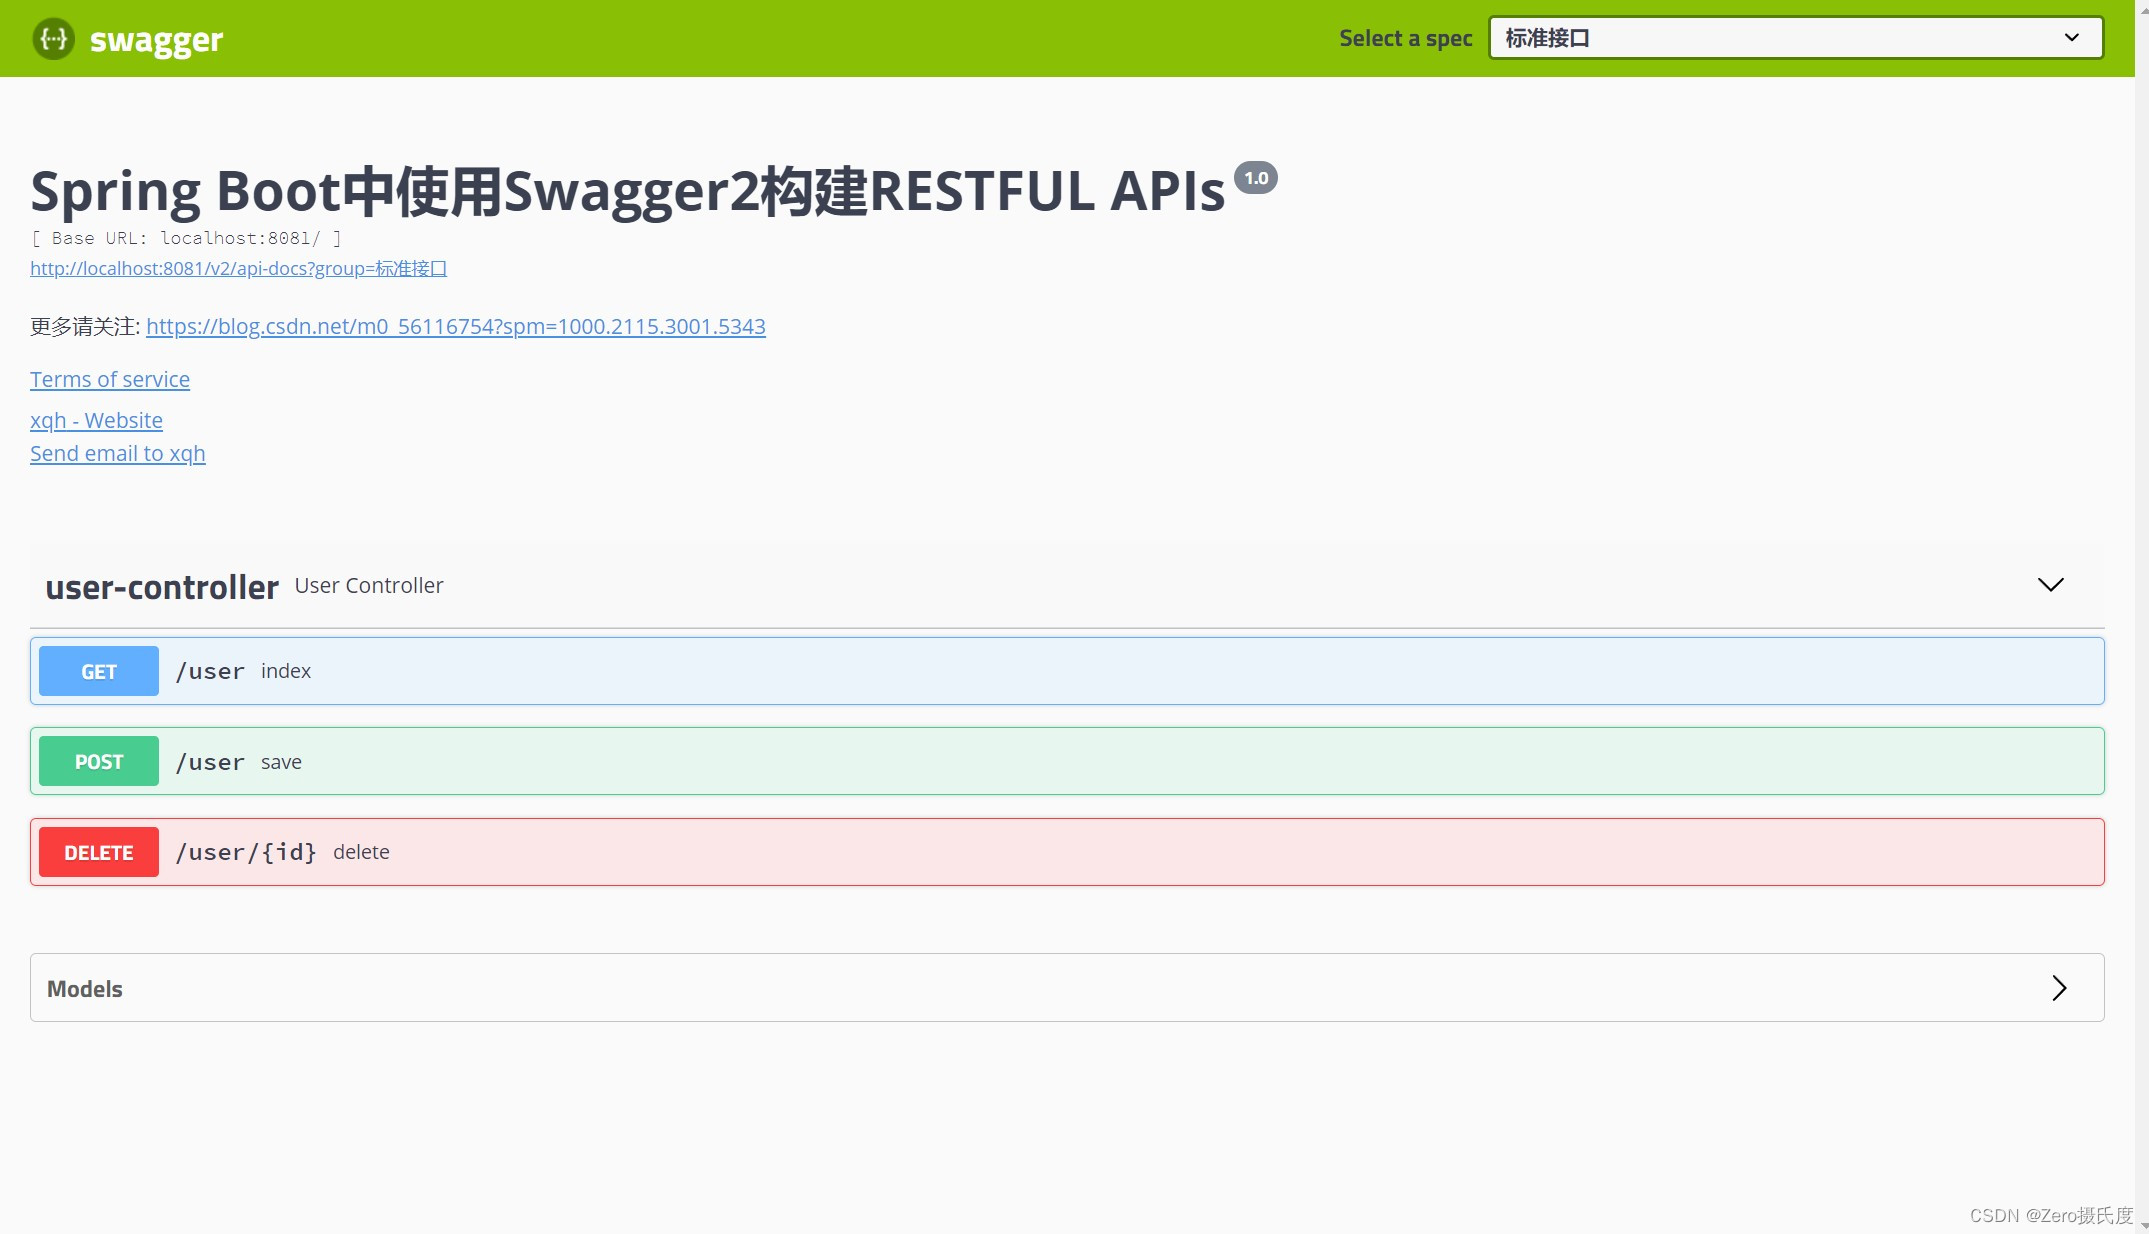Image resolution: width=2149 pixels, height=1234 pixels.
Task: Open the Select a spec dropdown
Action: tap(1795, 38)
